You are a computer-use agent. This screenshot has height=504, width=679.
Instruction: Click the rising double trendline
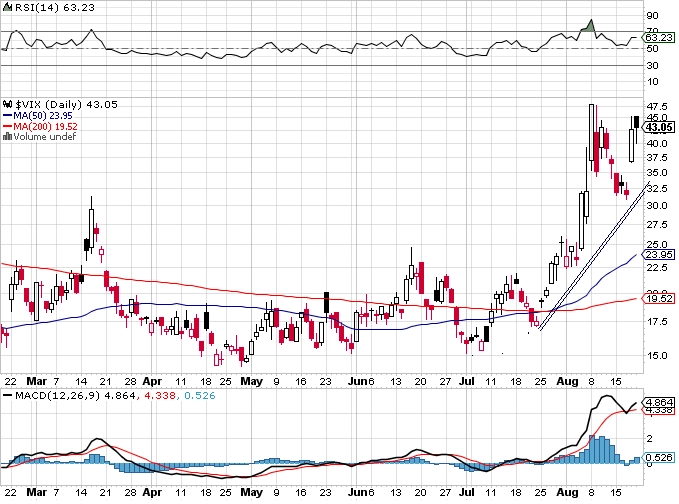pos(593,255)
